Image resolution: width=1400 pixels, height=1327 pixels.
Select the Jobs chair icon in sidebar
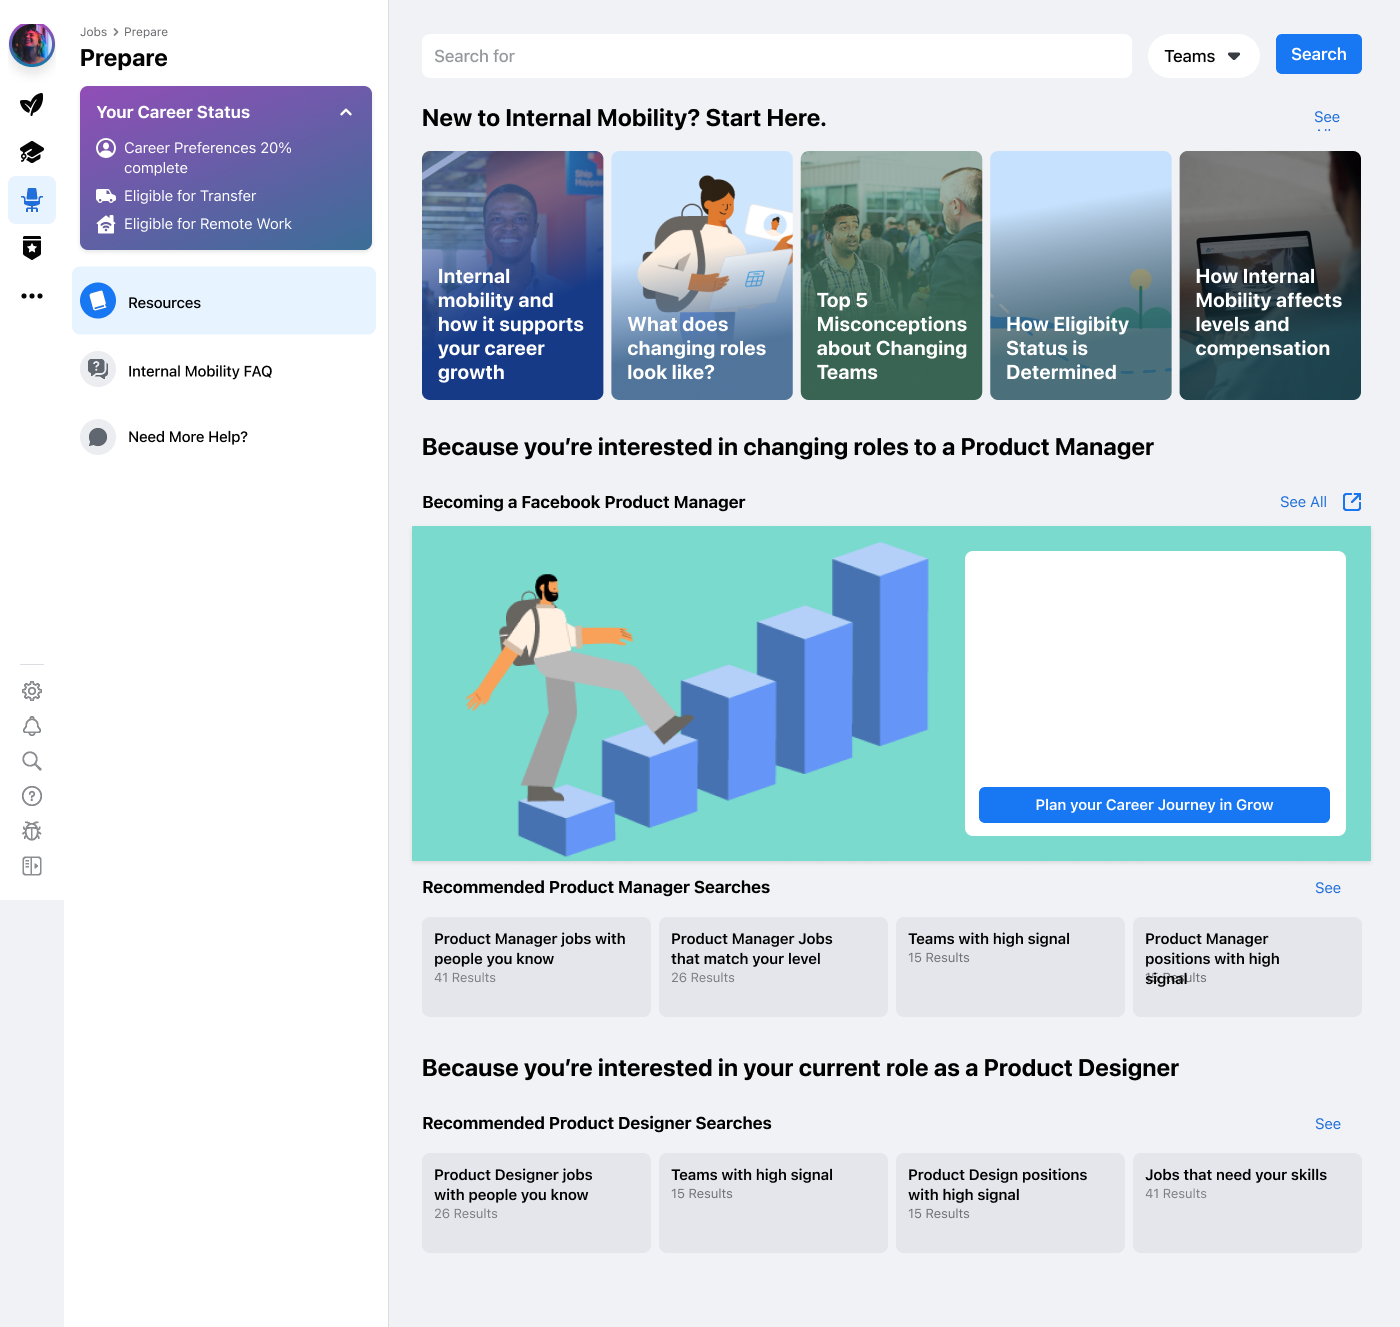(31, 199)
